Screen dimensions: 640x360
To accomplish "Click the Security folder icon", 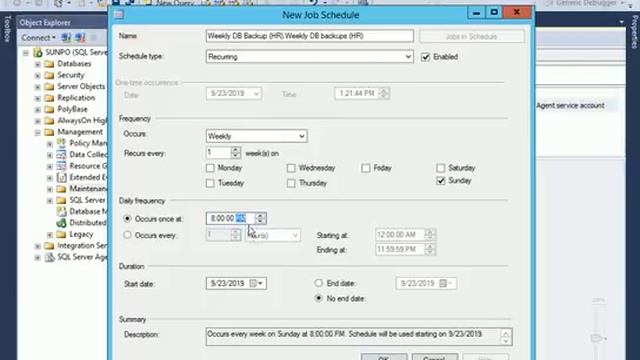I will click(x=49, y=75).
